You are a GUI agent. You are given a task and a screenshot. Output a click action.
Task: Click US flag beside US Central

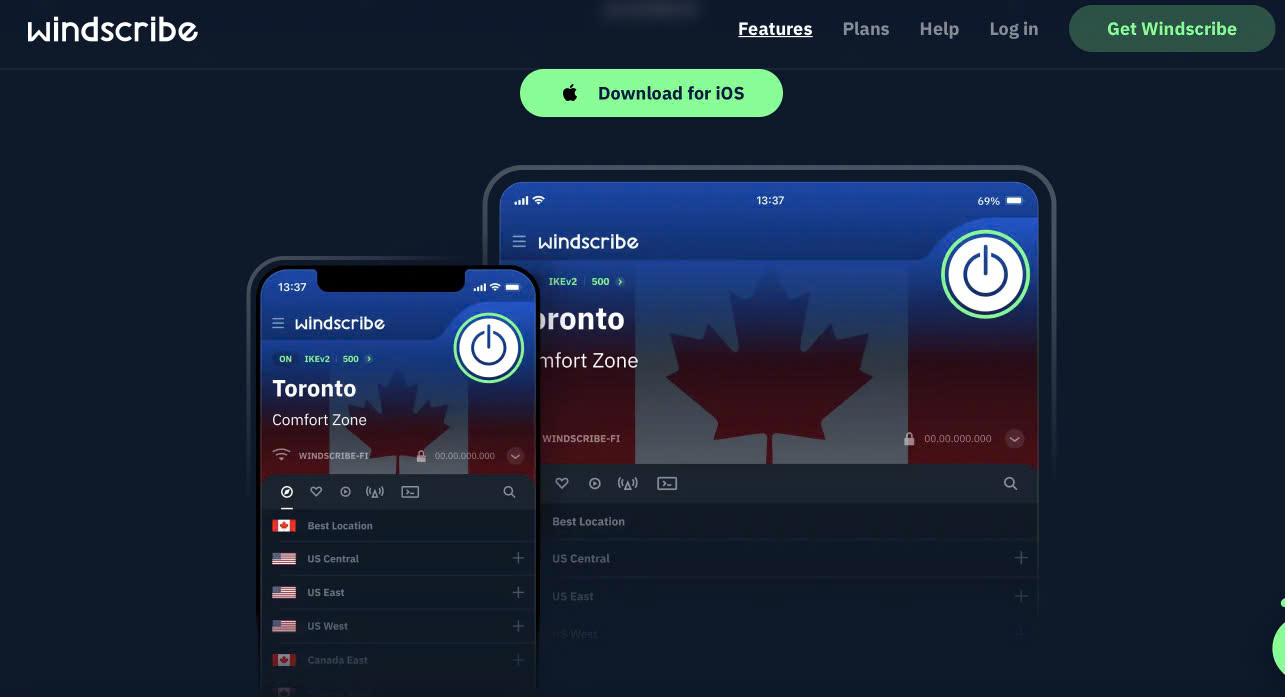click(284, 559)
